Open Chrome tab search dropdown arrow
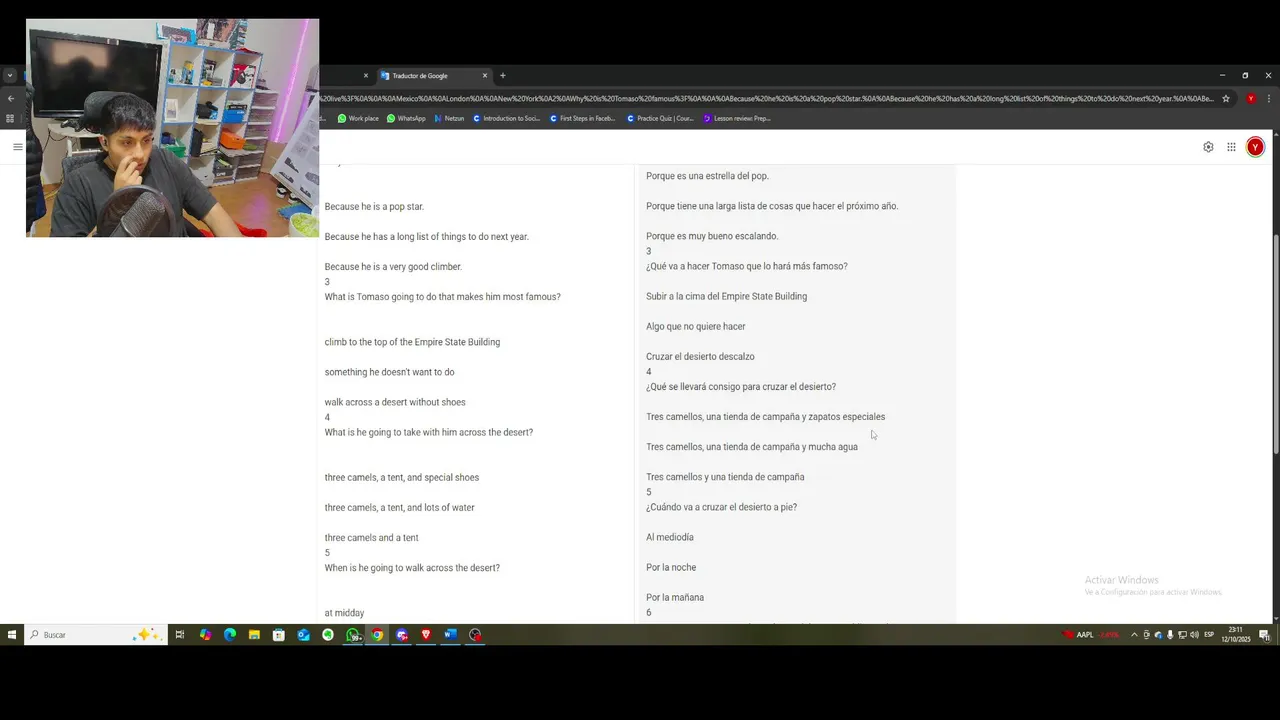Viewport: 1280px width, 720px height. click(x=9, y=76)
